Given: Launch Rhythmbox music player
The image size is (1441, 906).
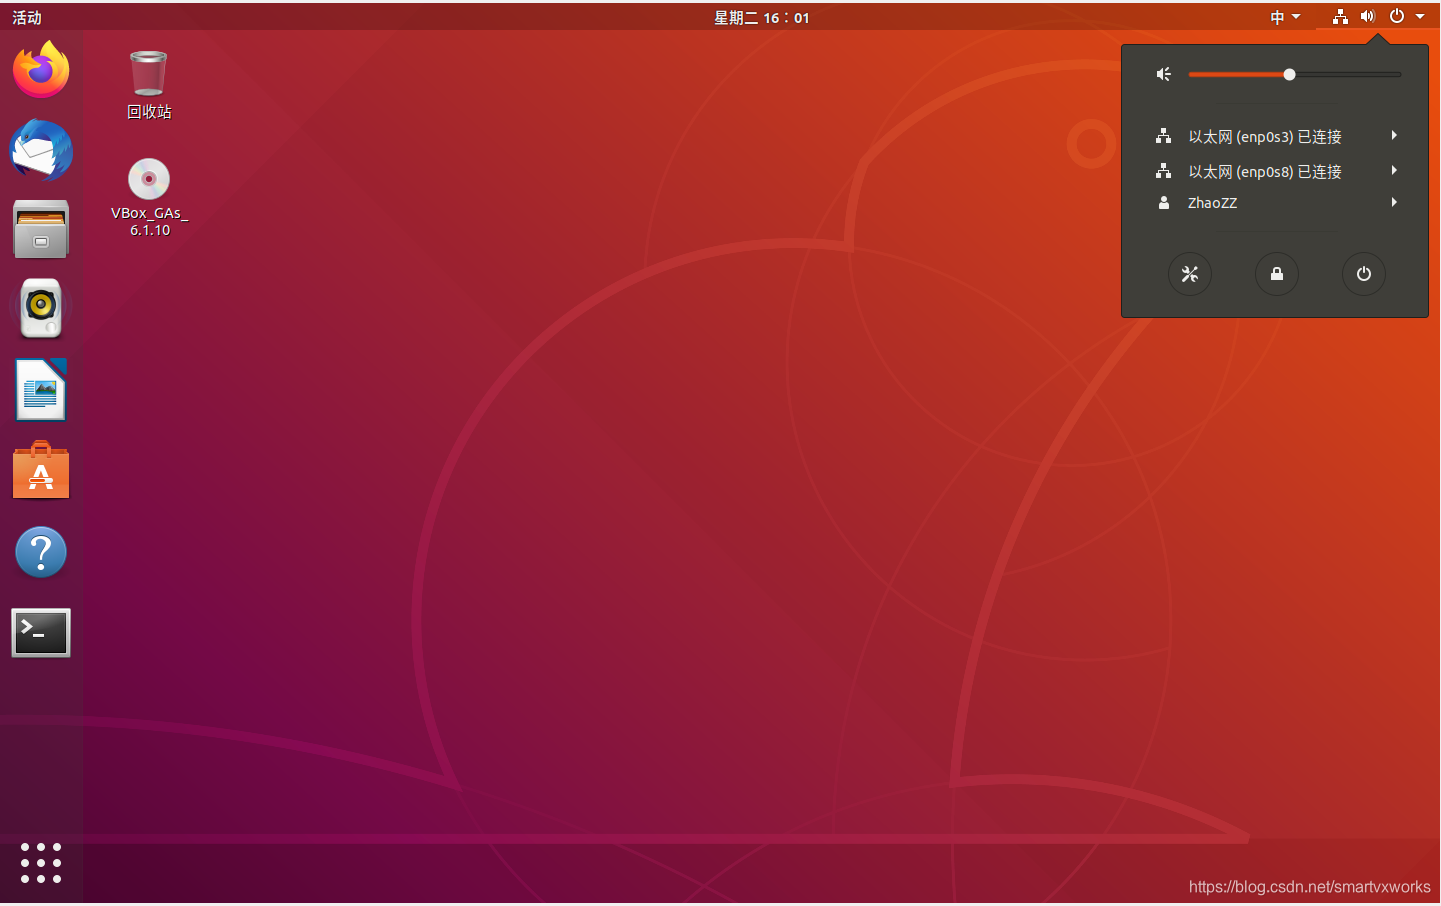Looking at the screenshot, I should (40, 308).
